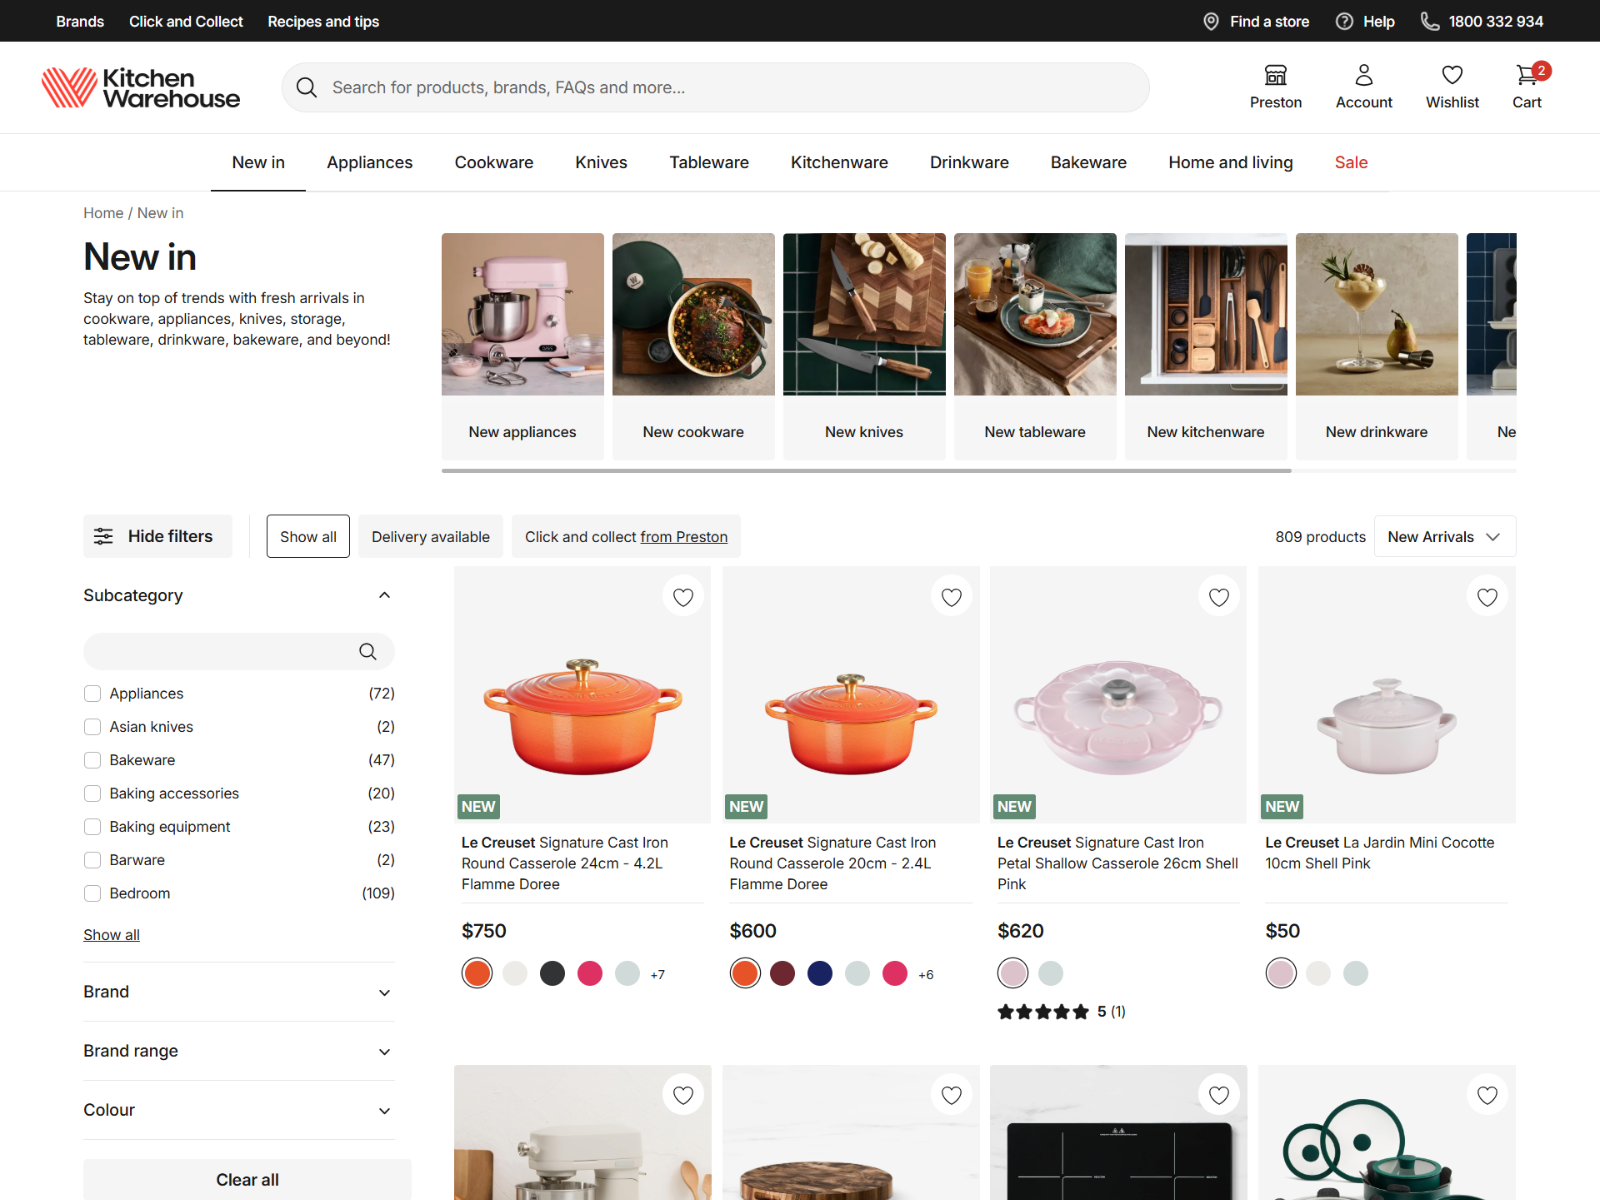The image size is (1600, 1200).
Task: Click the Find a store pin icon
Action: point(1211,21)
